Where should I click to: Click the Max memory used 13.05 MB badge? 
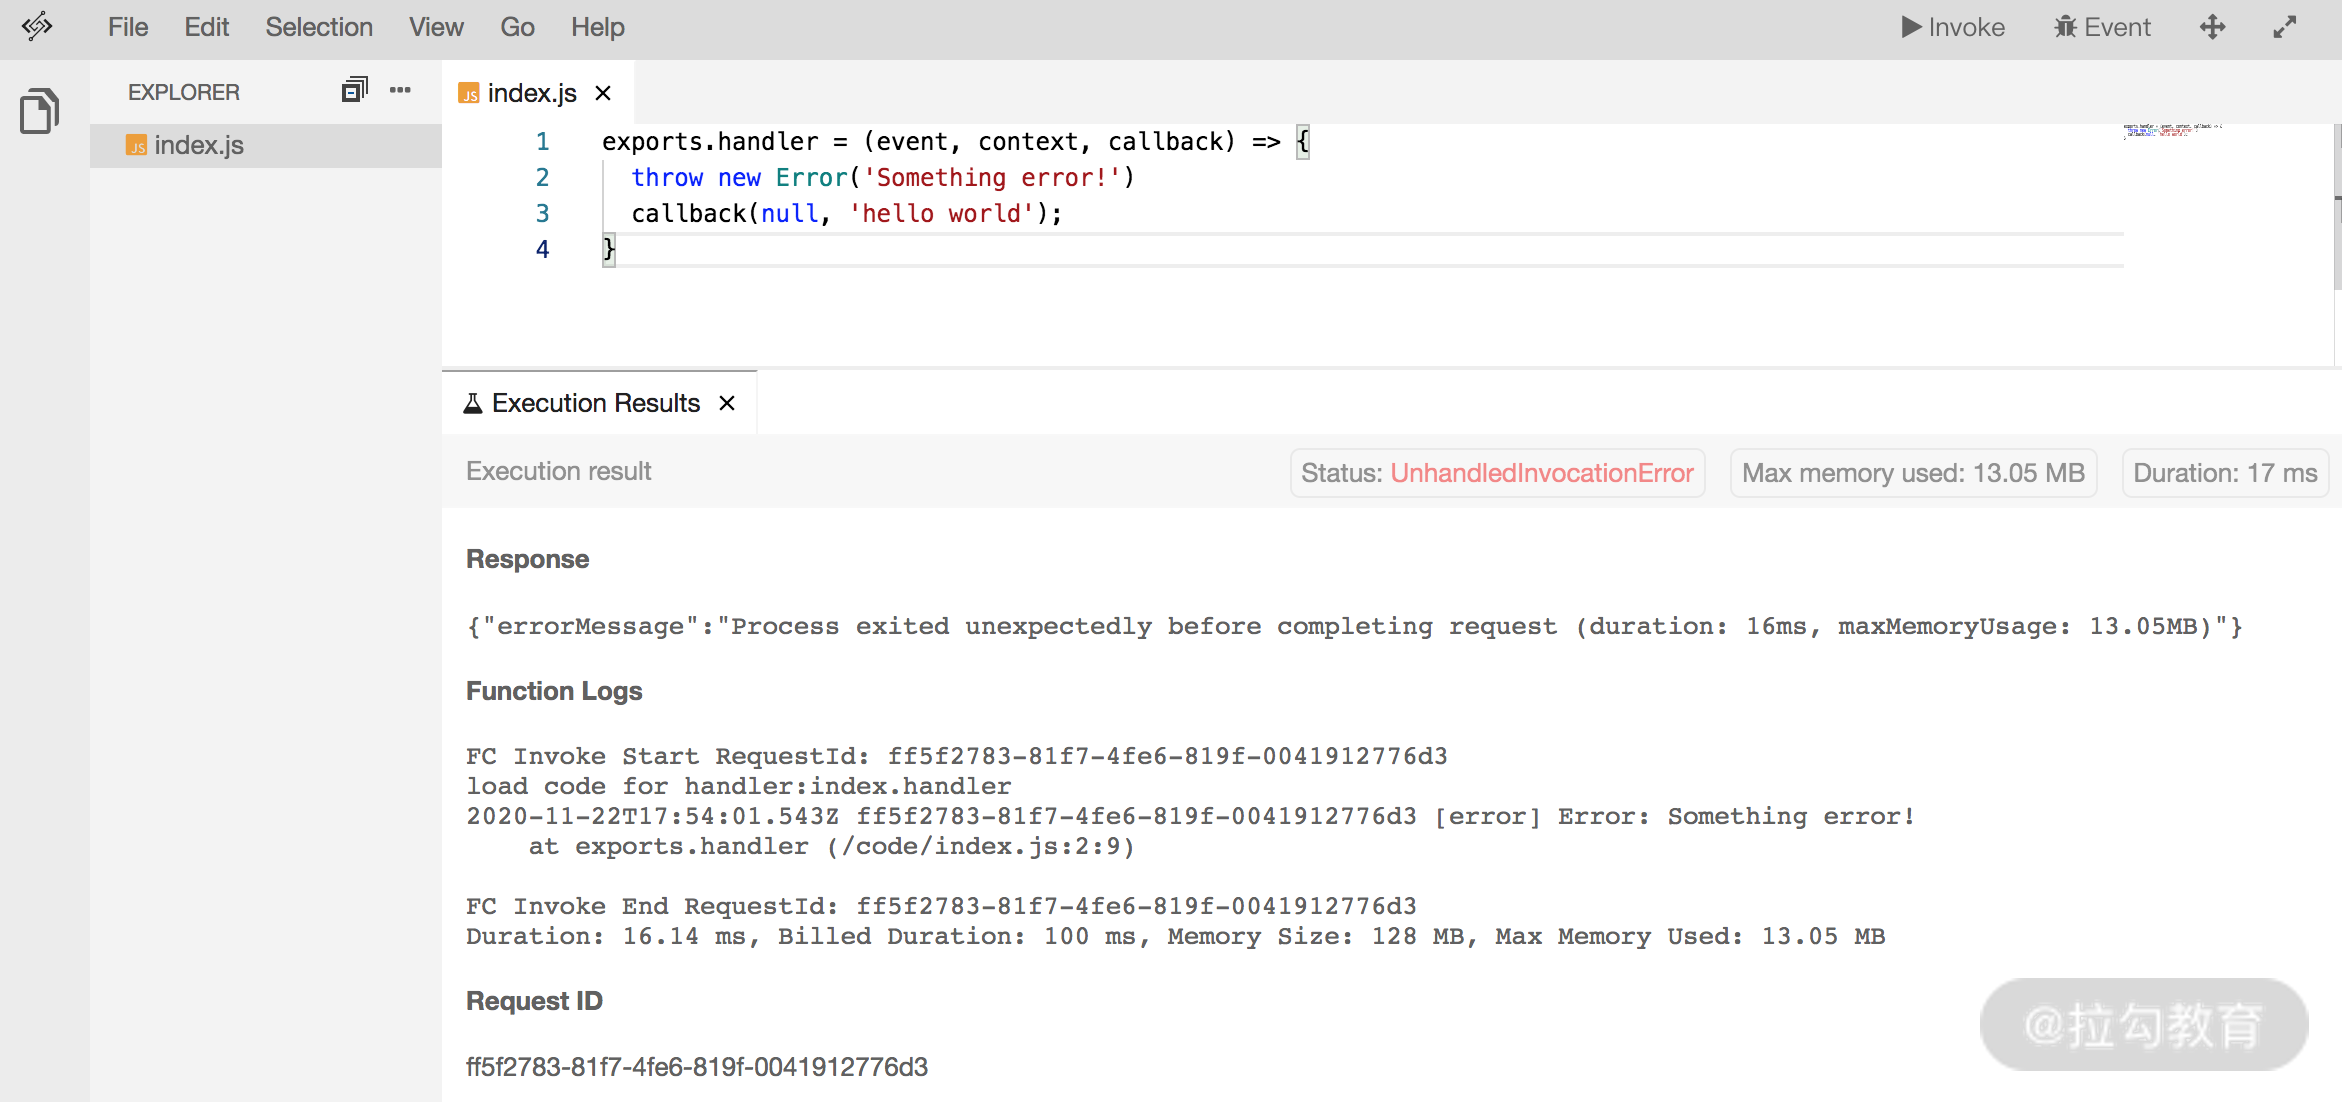tap(1913, 473)
